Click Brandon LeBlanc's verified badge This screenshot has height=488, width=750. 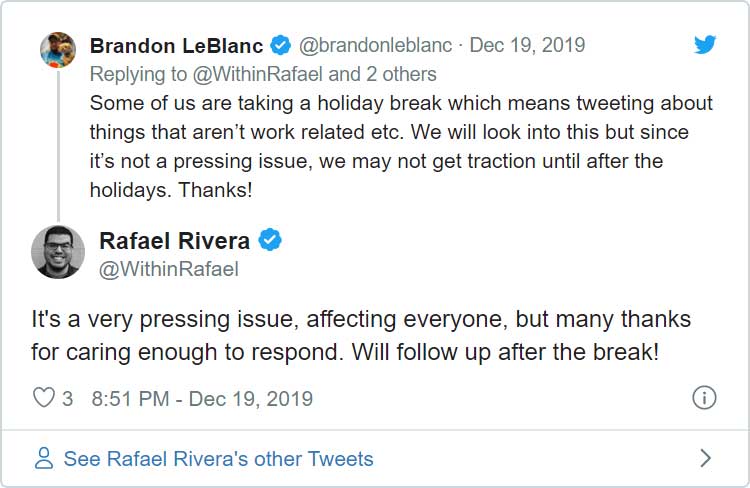[x=281, y=46]
